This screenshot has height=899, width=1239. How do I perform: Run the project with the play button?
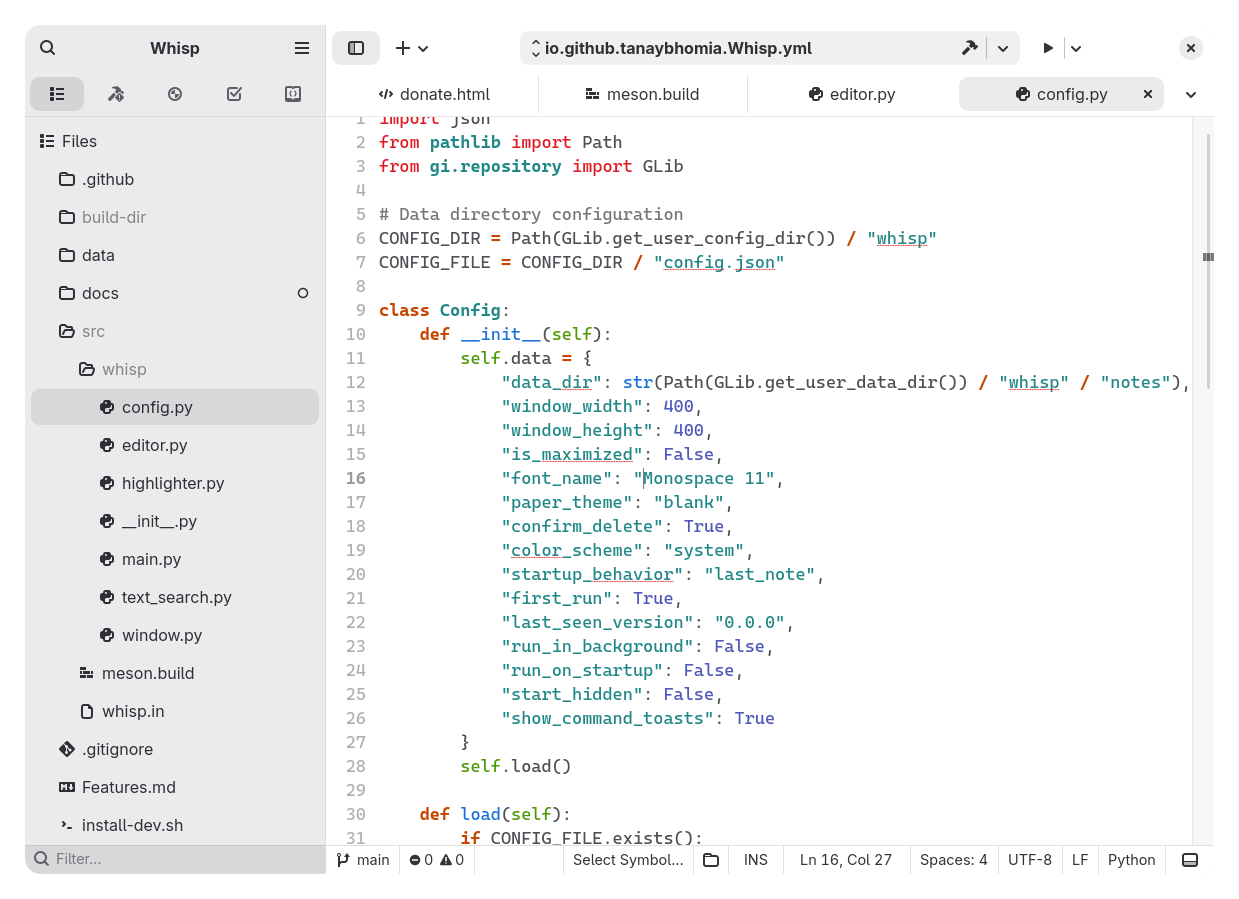coord(1047,48)
